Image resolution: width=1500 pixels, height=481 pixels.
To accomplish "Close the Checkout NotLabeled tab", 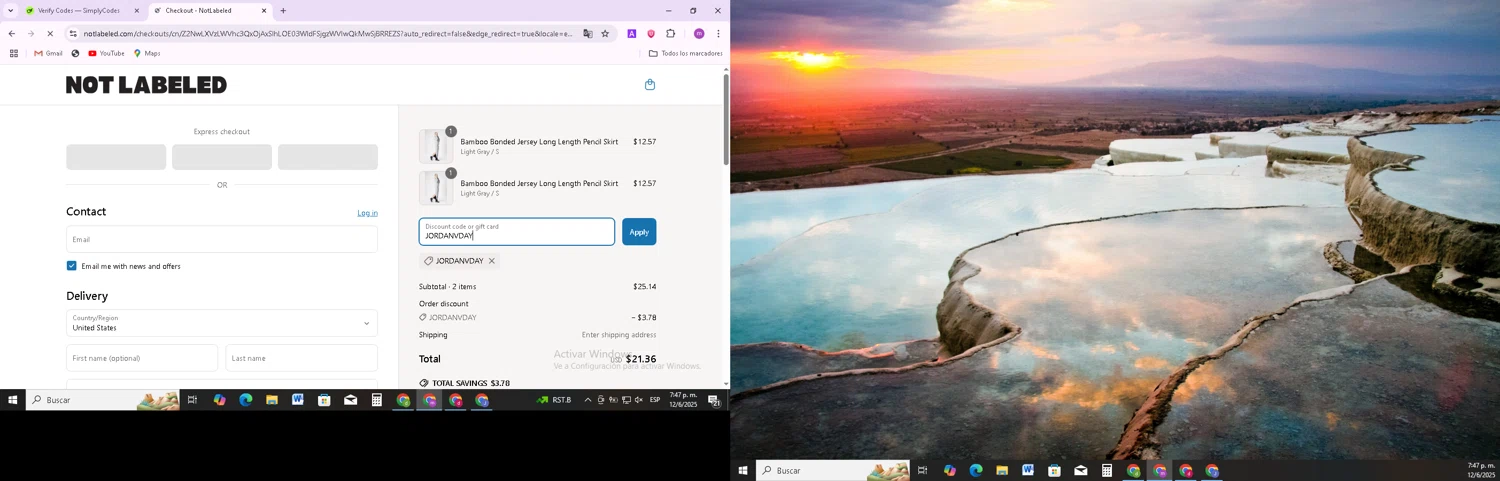I will 264,11.
